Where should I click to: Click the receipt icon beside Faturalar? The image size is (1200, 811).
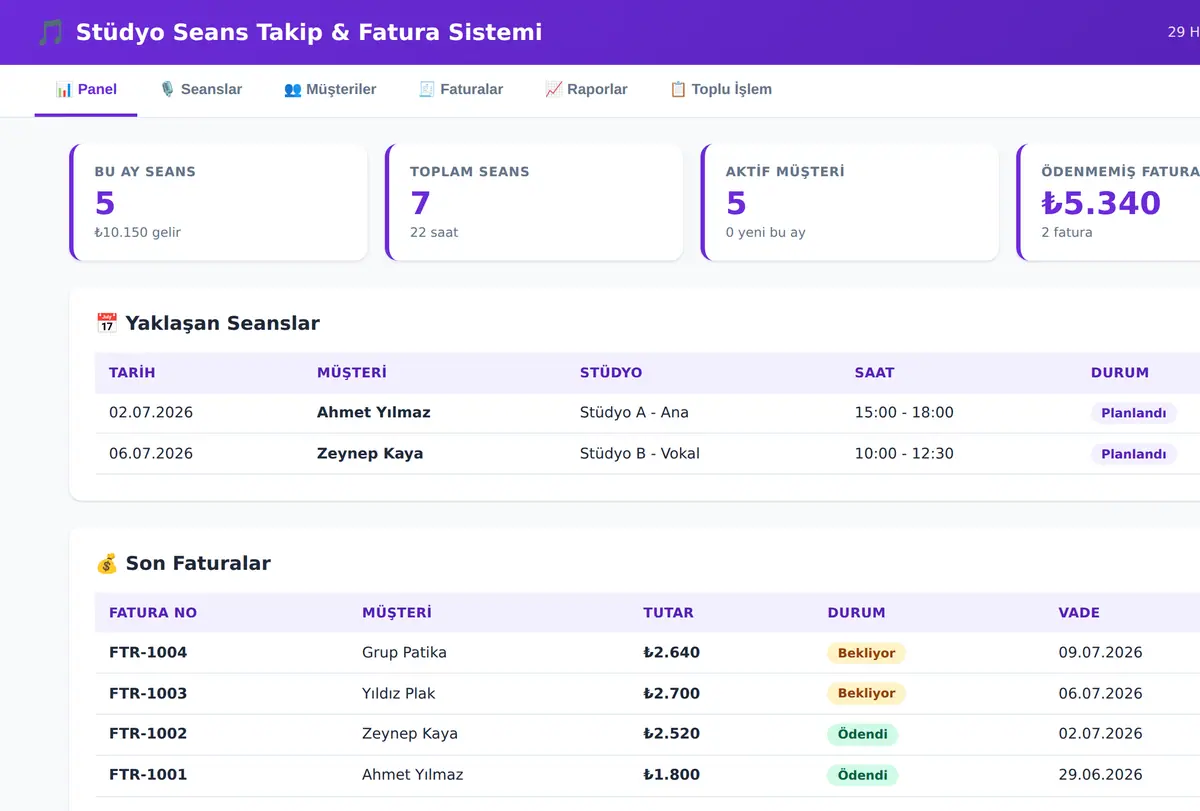[x=427, y=89]
